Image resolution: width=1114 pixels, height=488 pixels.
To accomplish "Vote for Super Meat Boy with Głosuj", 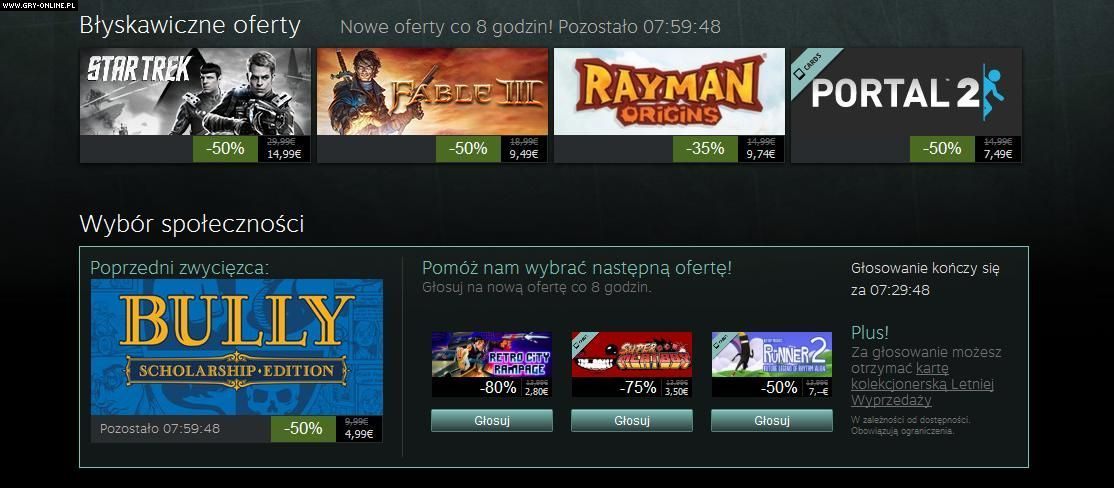I will point(632,421).
